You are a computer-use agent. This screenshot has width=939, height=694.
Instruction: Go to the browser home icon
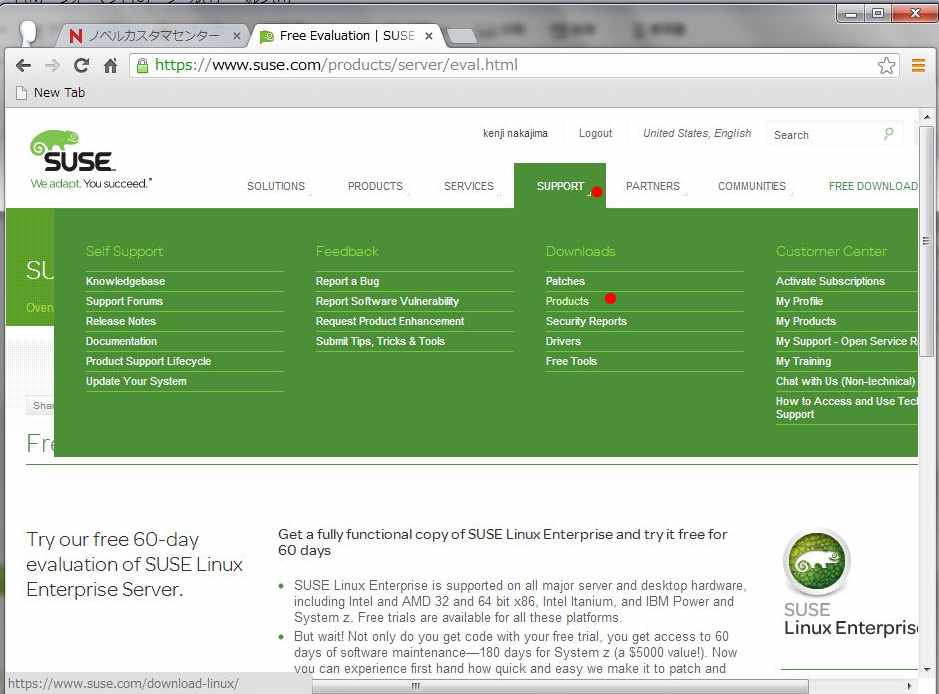[x=110, y=65]
